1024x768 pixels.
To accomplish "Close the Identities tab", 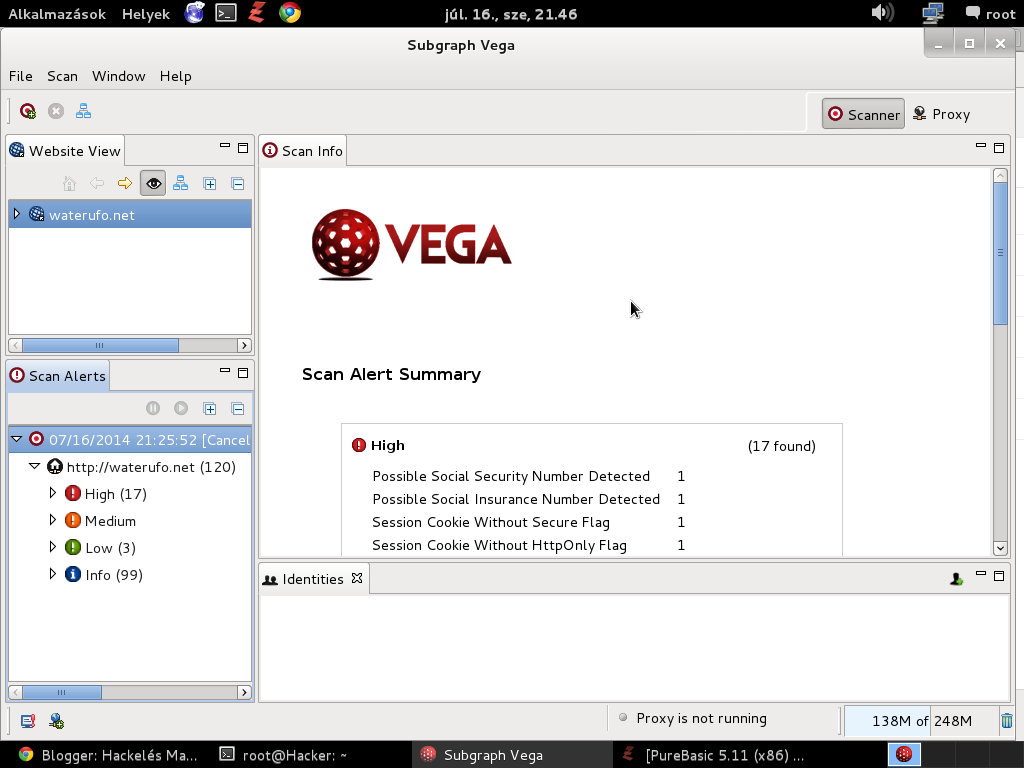I will coord(357,578).
